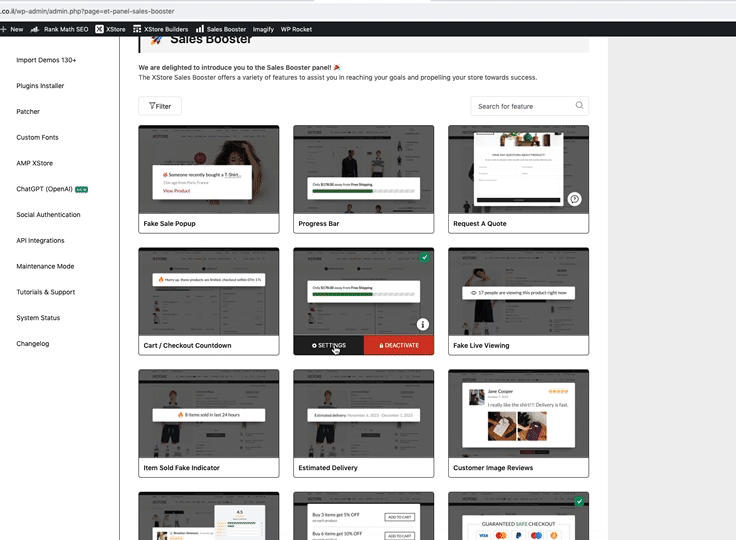
Task: Click the XStore logo icon in admin bar
Action: [x=100, y=29]
